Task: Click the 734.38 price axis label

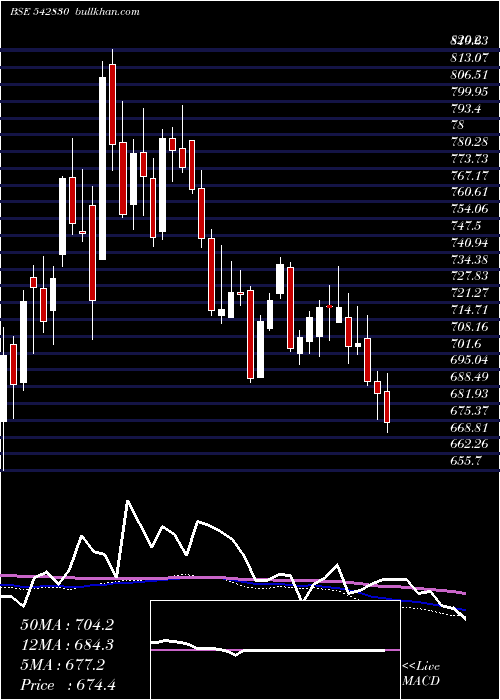Action: coord(469,259)
